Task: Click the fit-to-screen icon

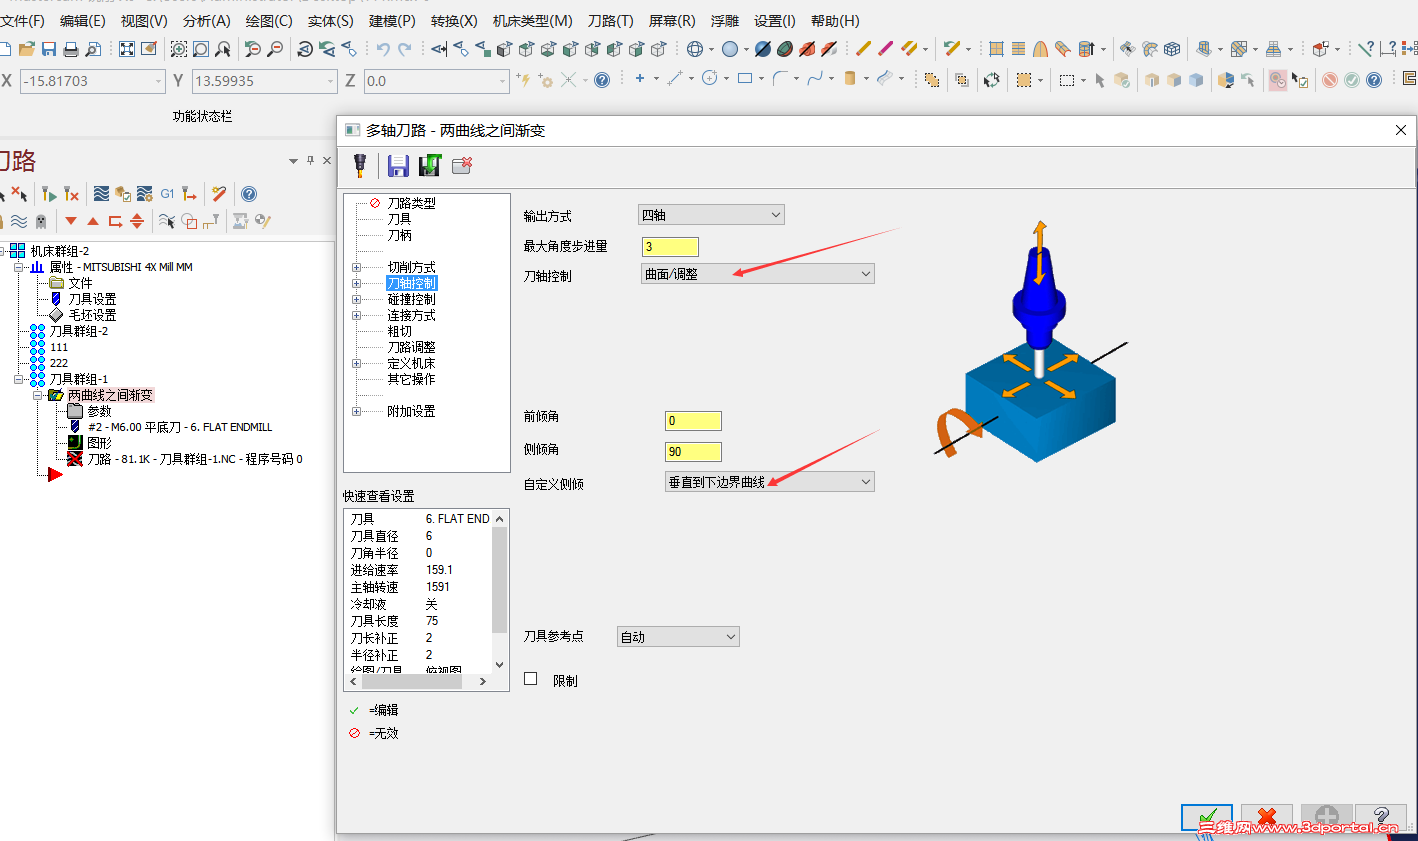Action: click(x=127, y=49)
